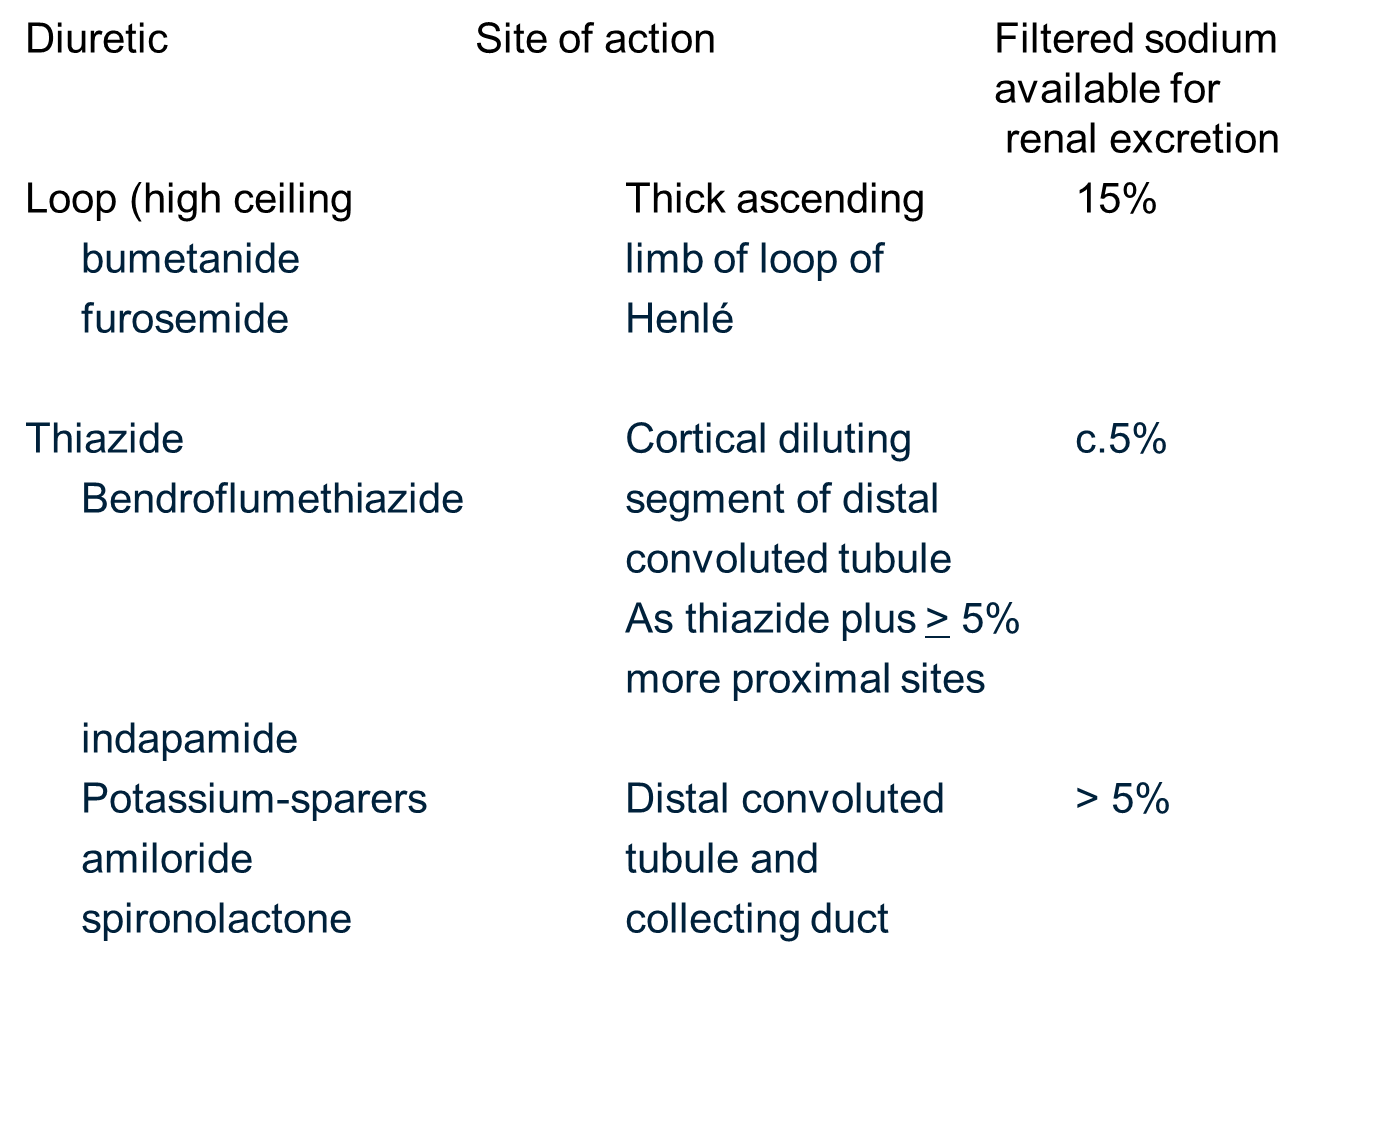Select the "Bendroflumethiazide" entry
The height and width of the screenshot is (1129, 1398).
272,499
